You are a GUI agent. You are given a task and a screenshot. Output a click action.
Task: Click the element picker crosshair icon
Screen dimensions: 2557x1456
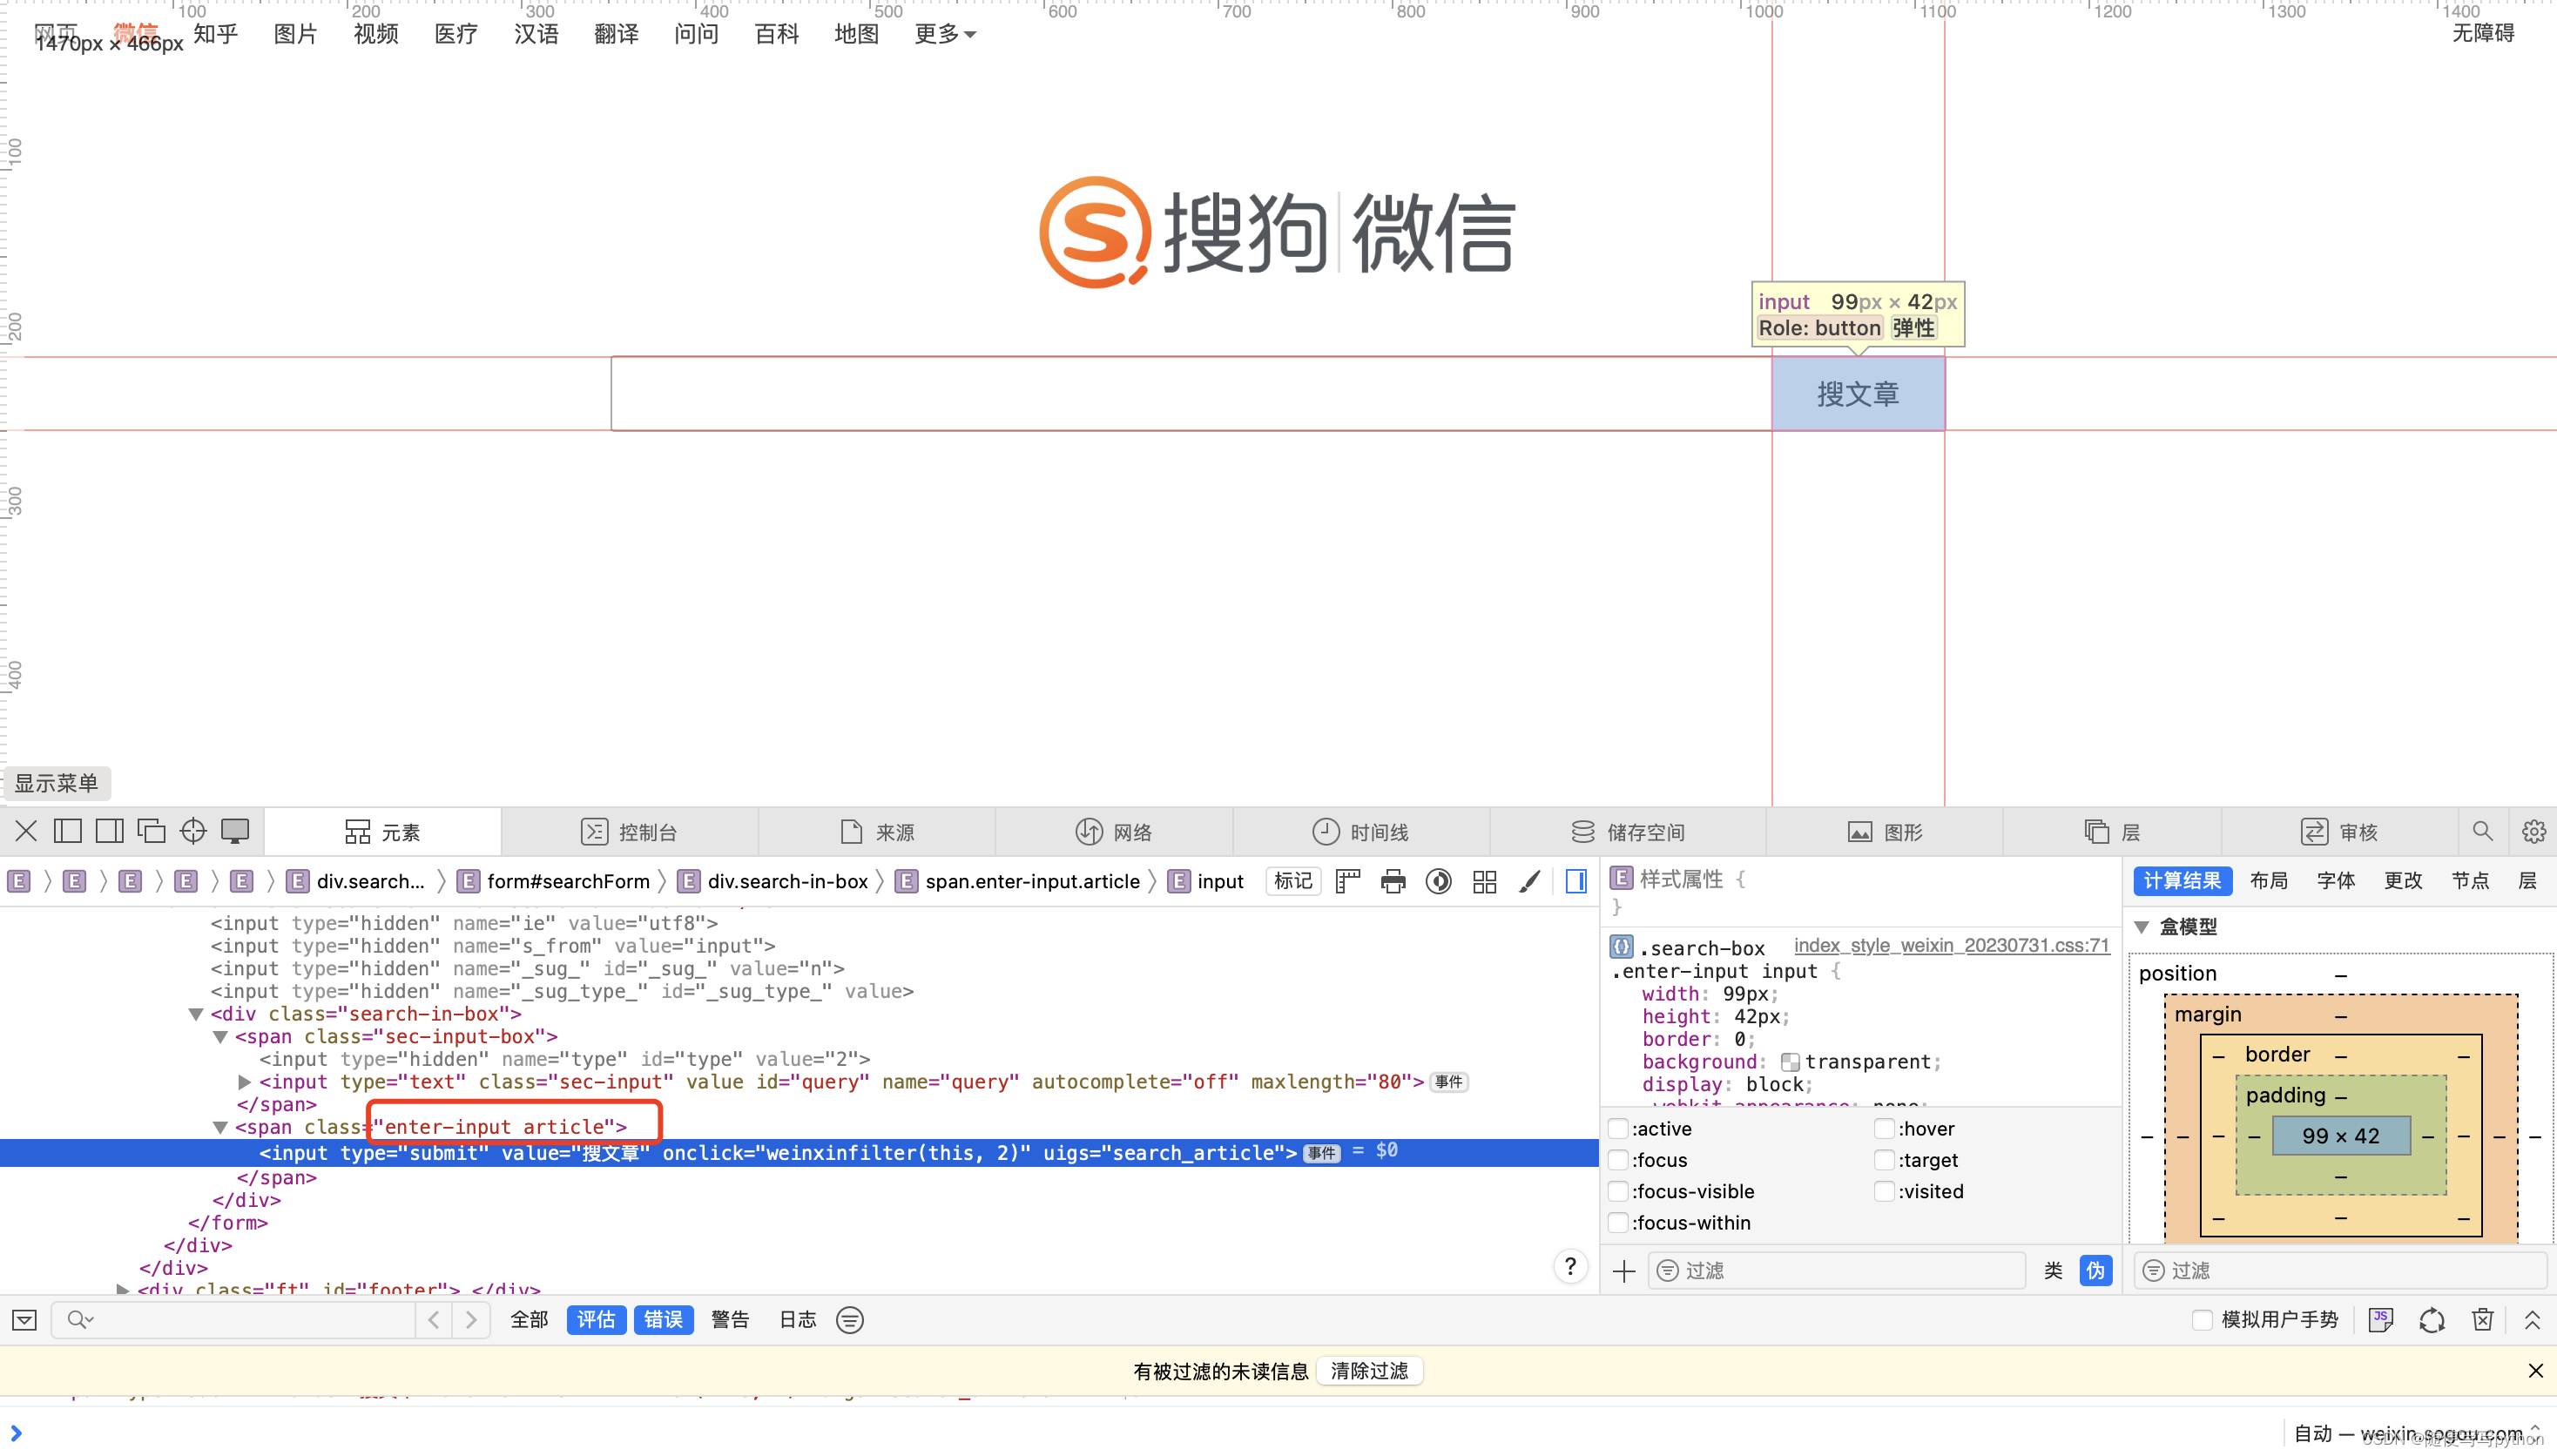(193, 831)
